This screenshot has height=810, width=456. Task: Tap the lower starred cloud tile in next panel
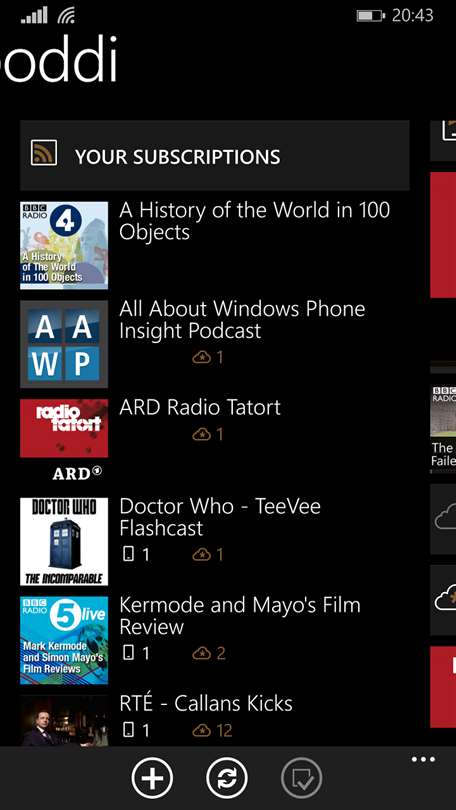coord(443,600)
